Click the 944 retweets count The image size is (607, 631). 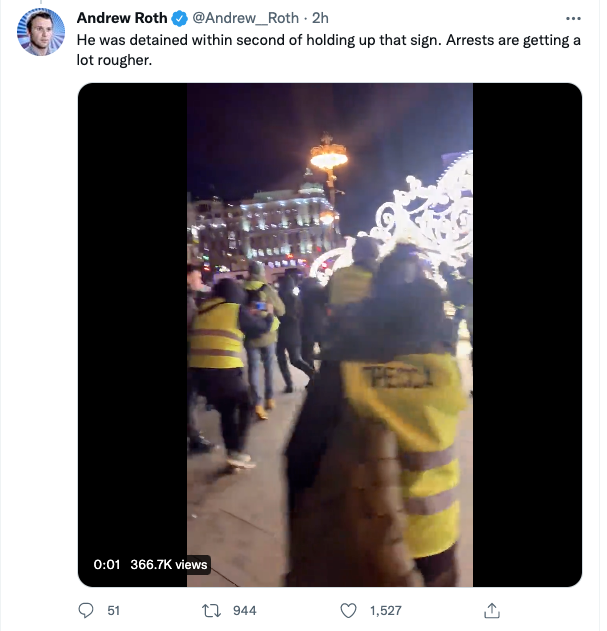click(x=244, y=610)
